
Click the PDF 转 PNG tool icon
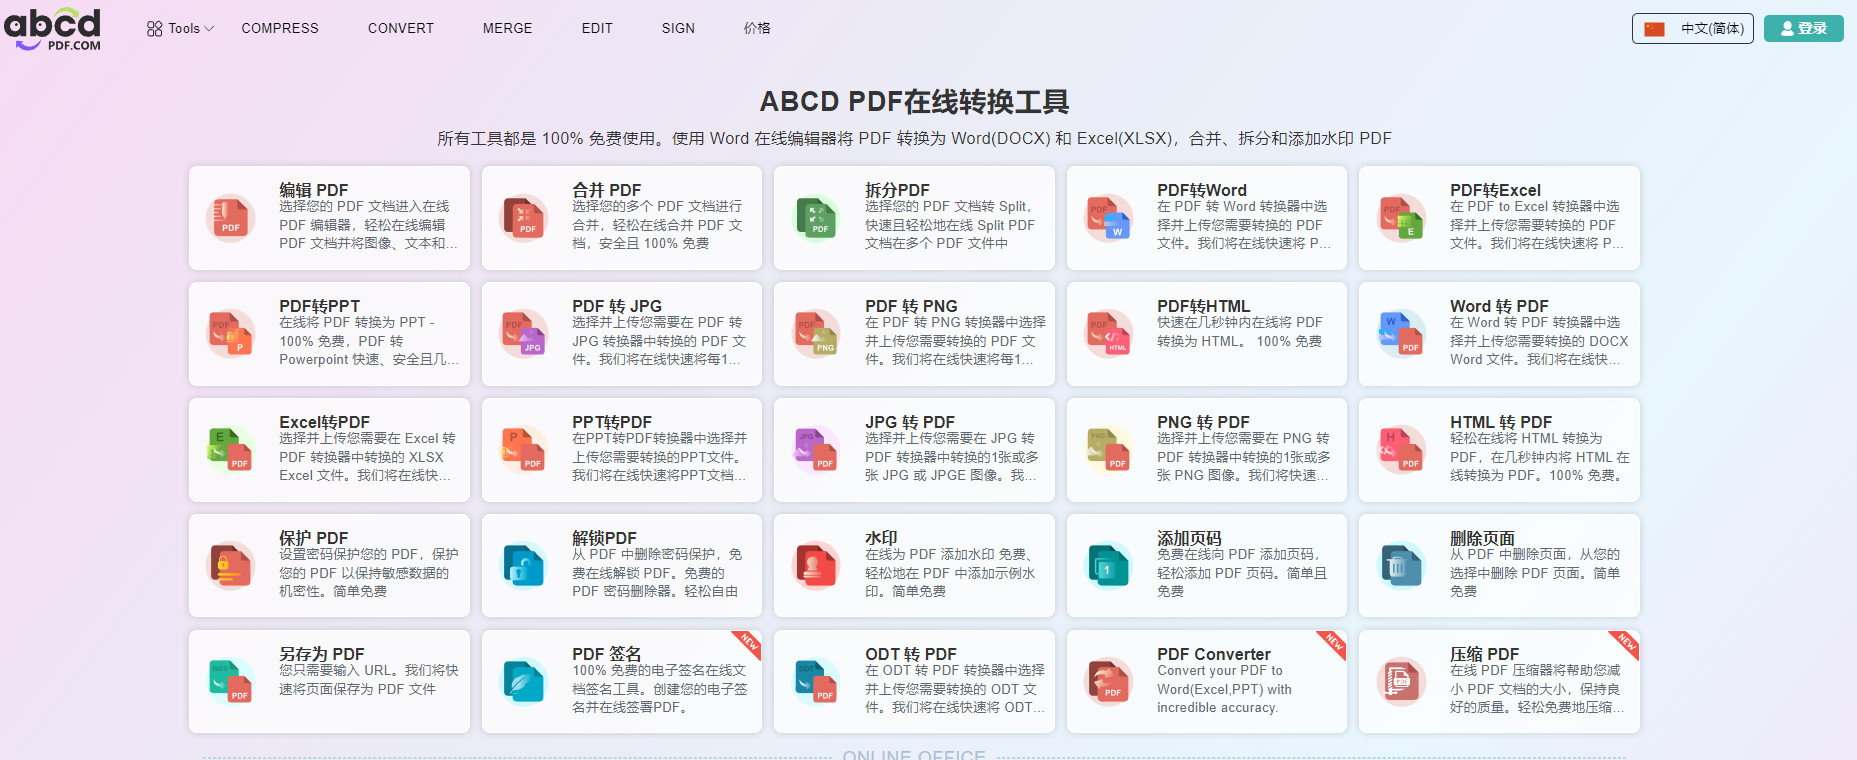point(816,334)
